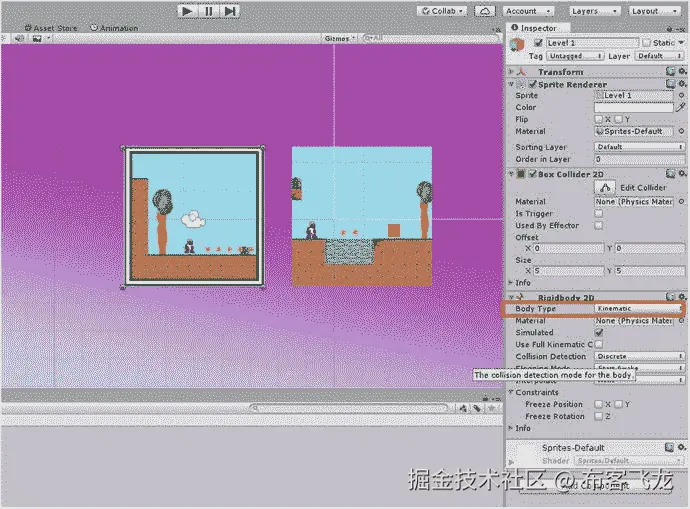The height and width of the screenshot is (509, 690).
Task: Open the scene effects image icon
Action: click(x=37, y=38)
